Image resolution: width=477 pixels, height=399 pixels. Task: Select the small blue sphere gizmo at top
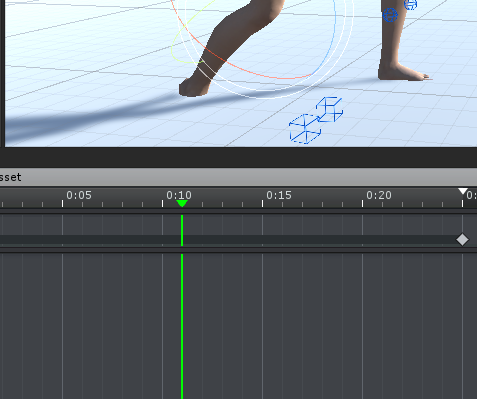click(410, 5)
